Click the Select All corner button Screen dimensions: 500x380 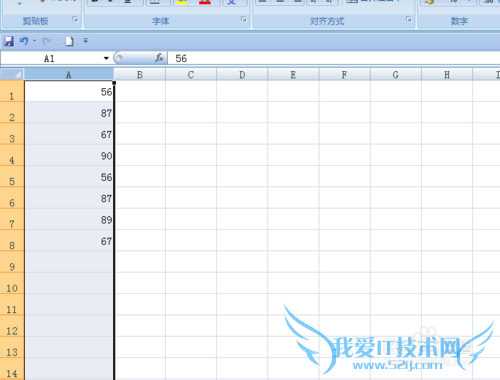12,74
